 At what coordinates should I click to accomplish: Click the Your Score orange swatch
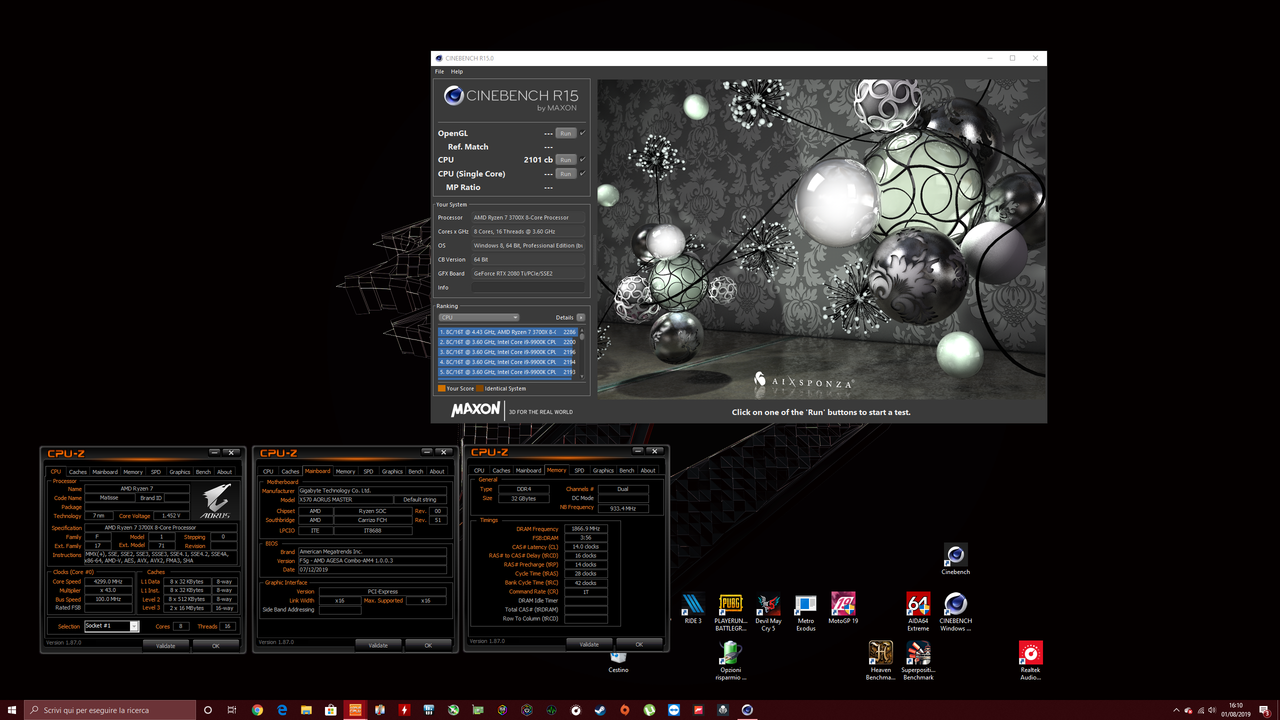441,388
